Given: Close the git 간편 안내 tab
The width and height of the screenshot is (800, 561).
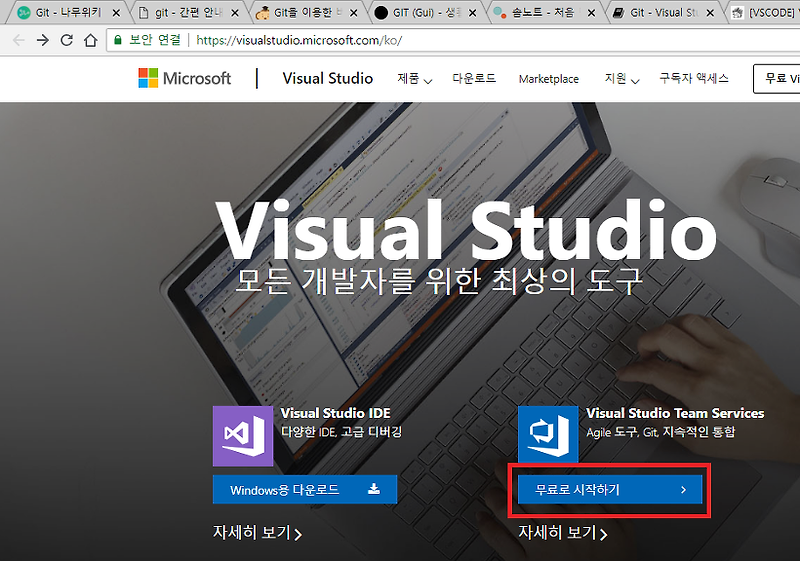Looking at the screenshot, I should coord(235,13).
